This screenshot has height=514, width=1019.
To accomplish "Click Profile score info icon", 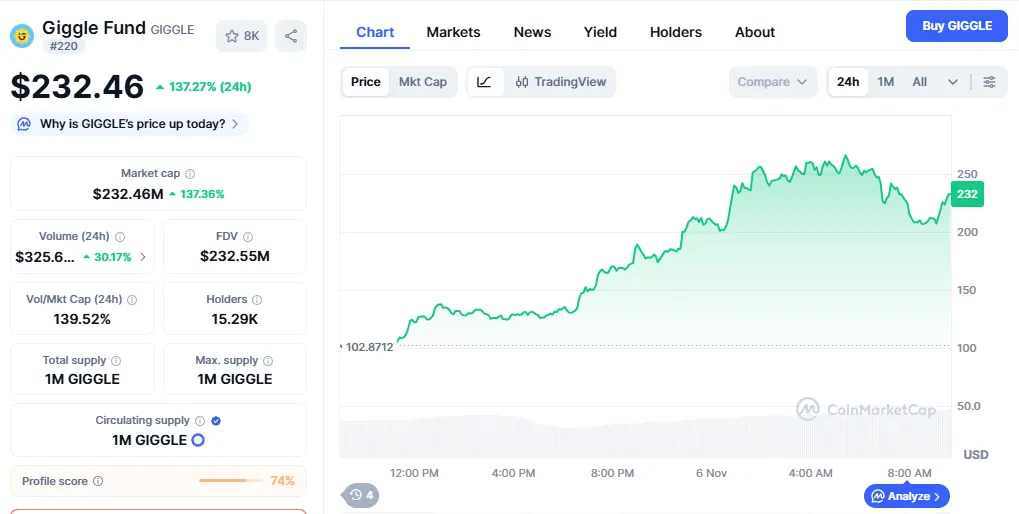I will point(98,481).
